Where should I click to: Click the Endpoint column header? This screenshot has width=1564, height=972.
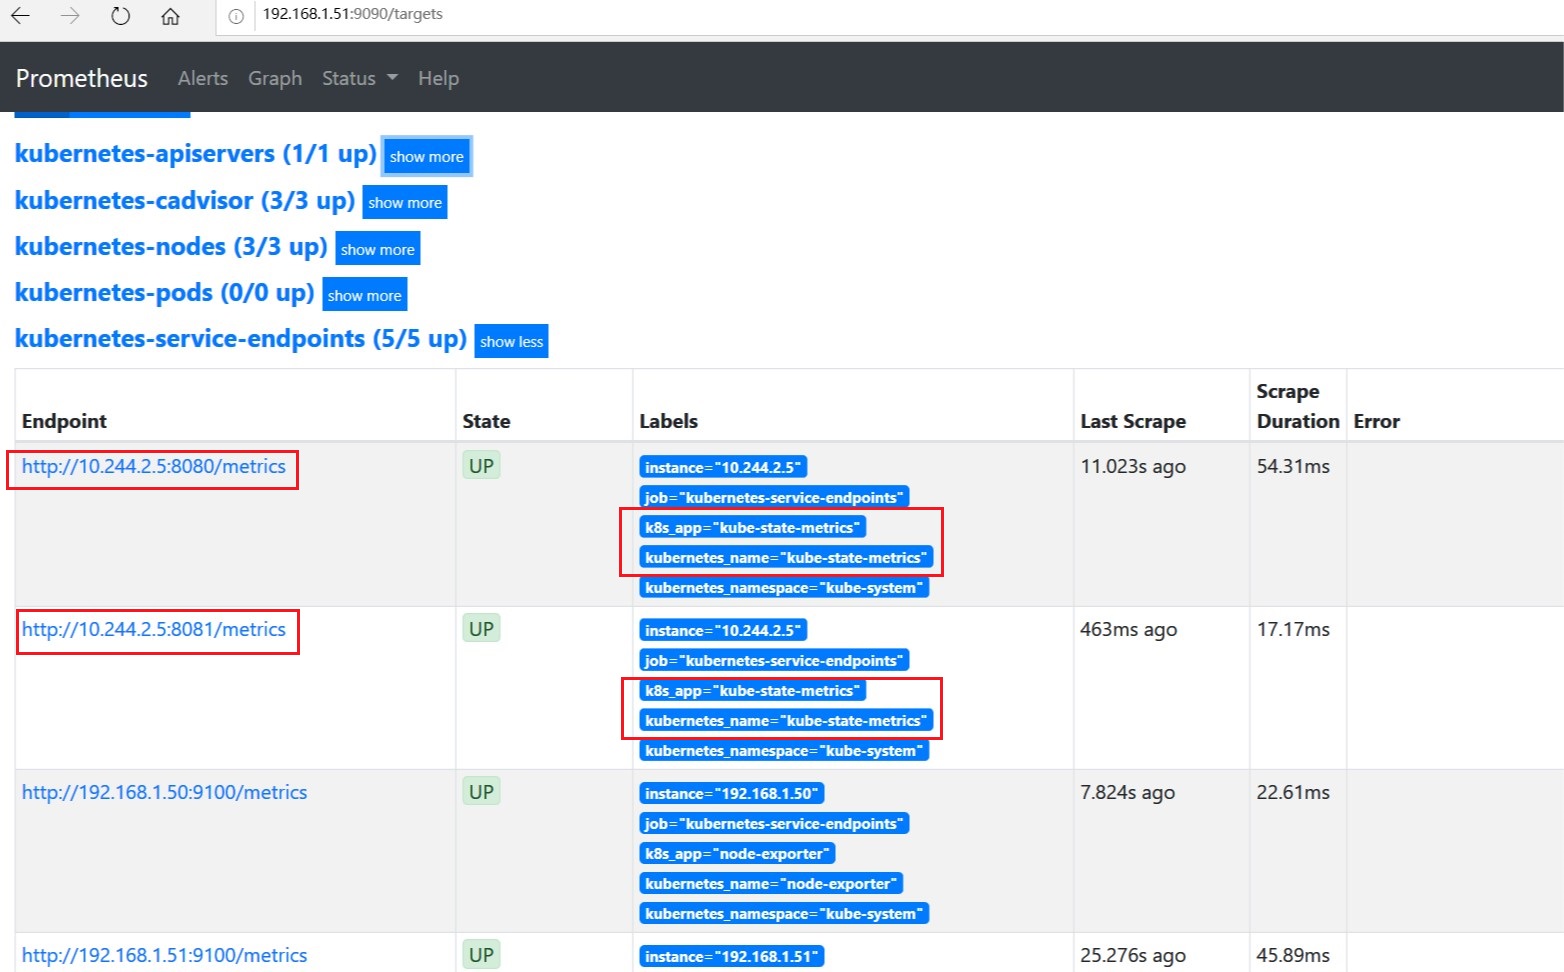tap(64, 421)
